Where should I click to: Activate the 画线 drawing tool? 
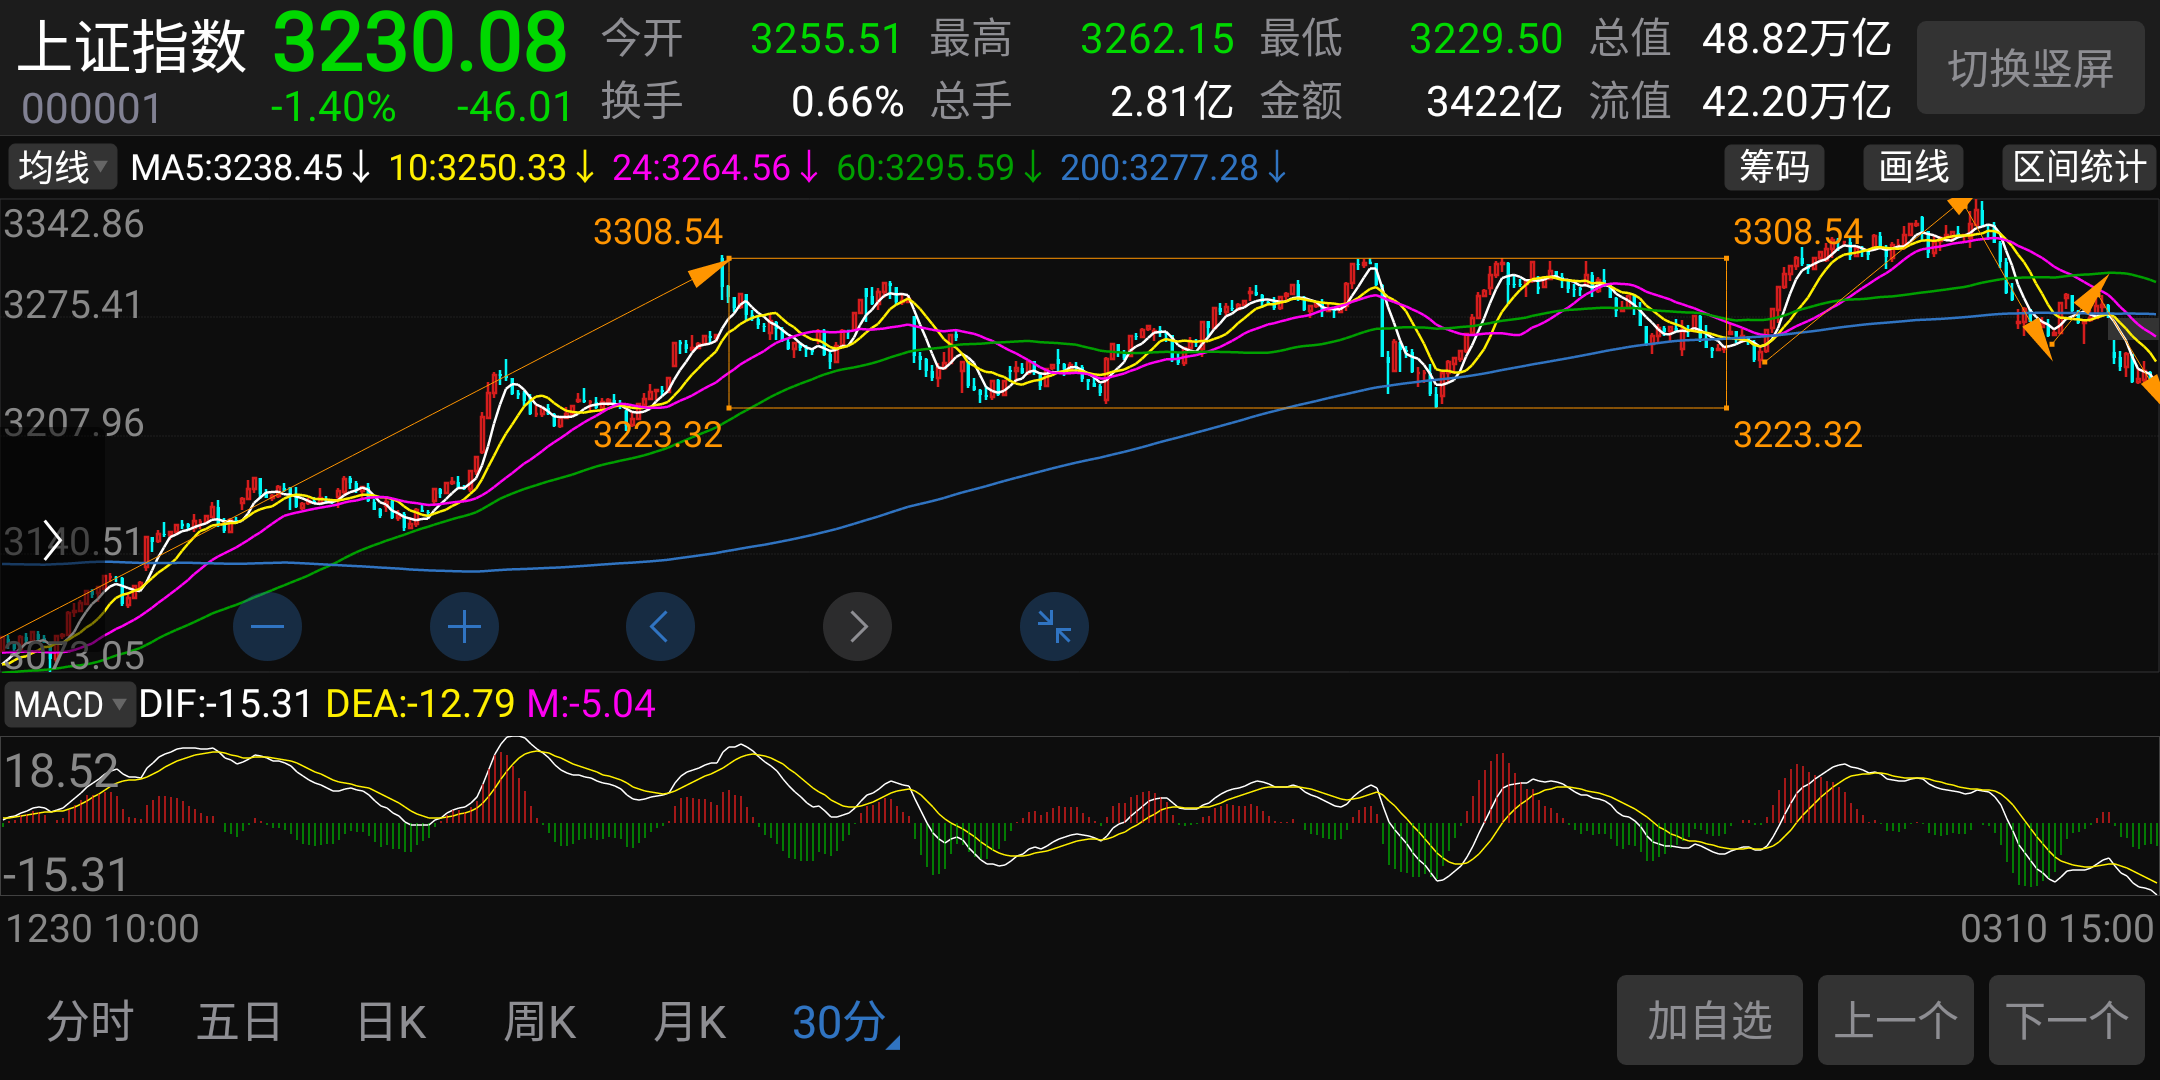[1912, 167]
